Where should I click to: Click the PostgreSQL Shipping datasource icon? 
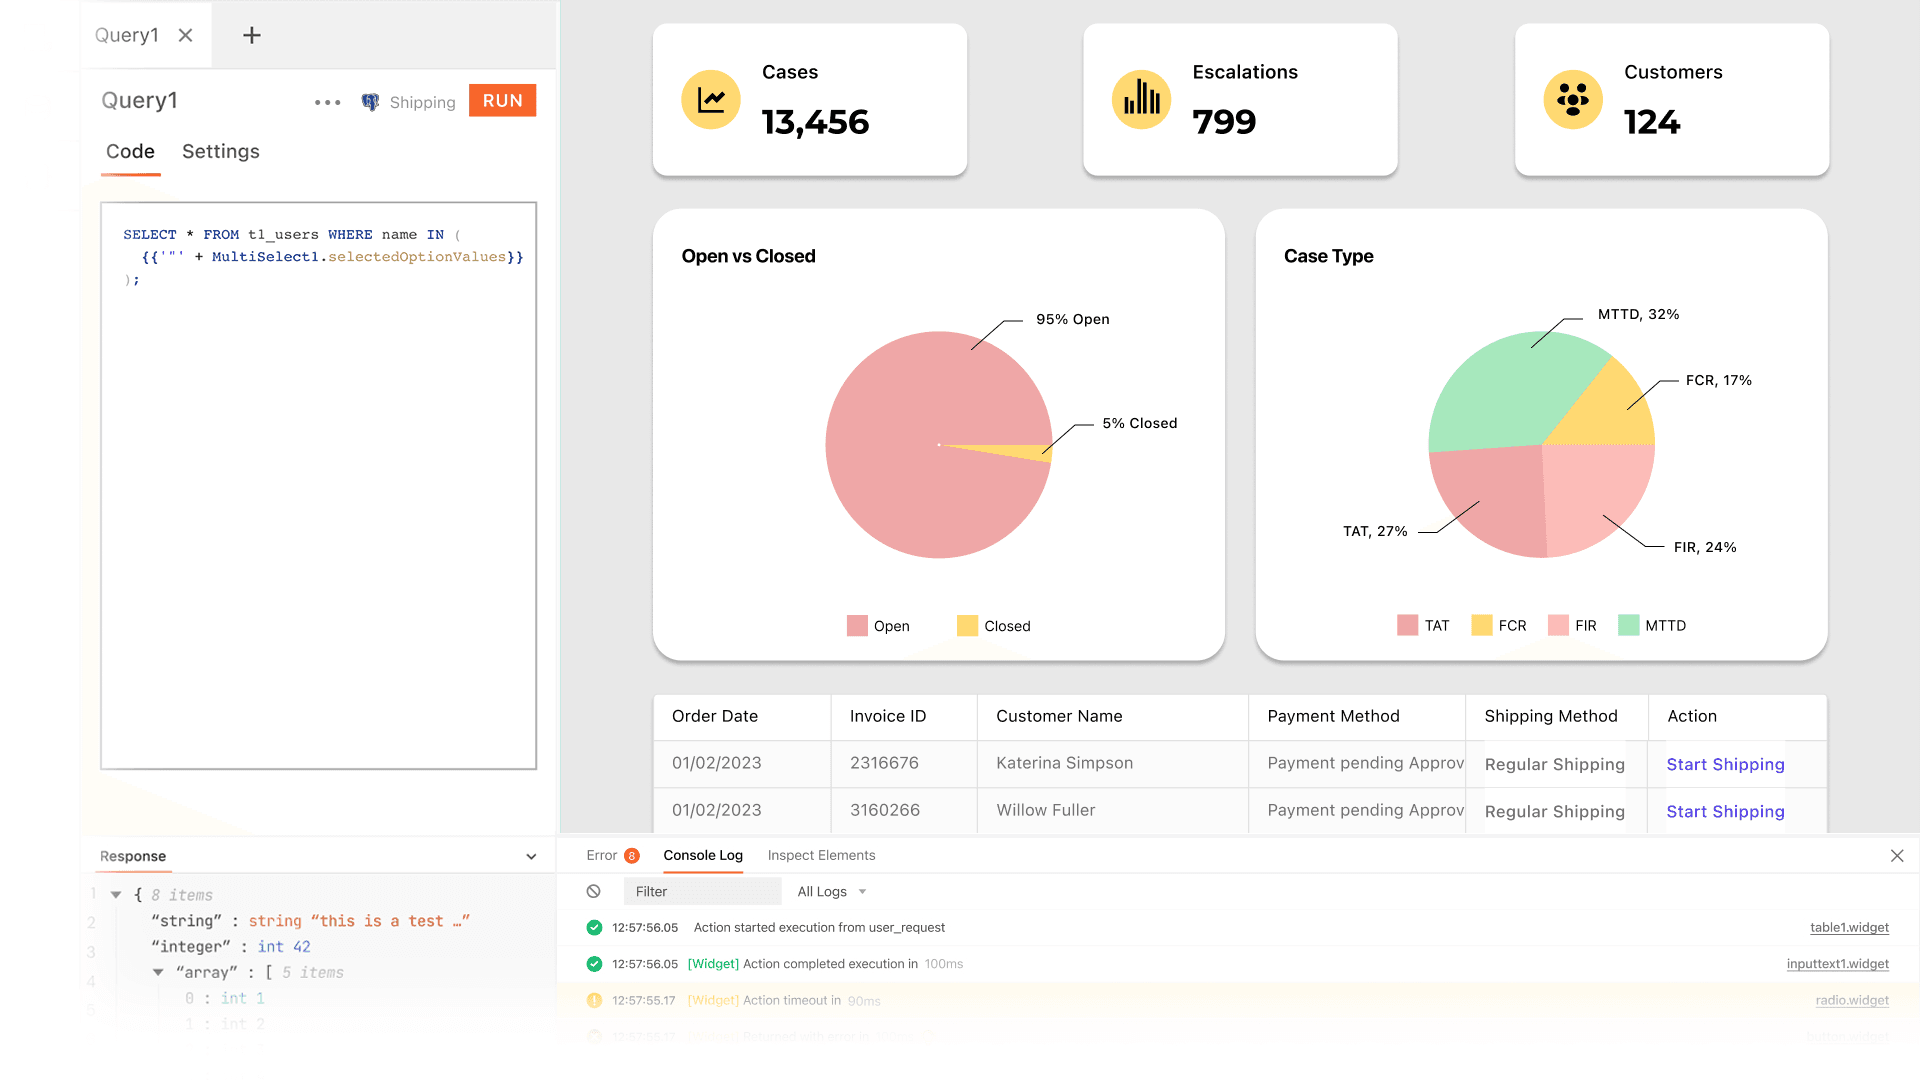[x=369, y=101]
